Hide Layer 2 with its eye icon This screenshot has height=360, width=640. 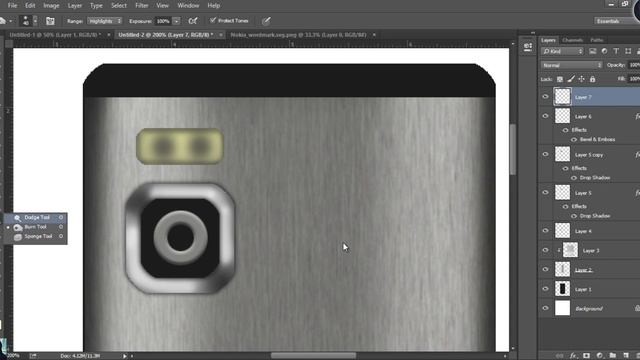coord(545,269)
